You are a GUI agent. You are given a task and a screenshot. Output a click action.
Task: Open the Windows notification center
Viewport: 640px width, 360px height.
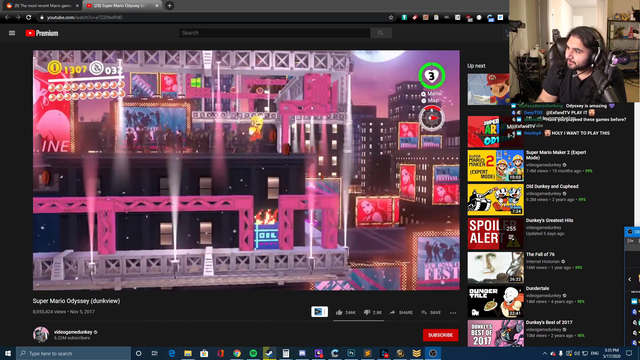pos(629,353)
